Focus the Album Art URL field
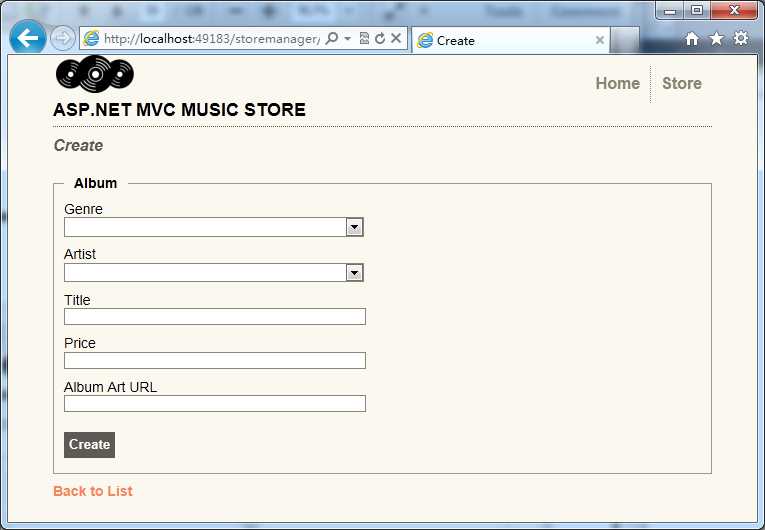 click(x=215, y=404)
